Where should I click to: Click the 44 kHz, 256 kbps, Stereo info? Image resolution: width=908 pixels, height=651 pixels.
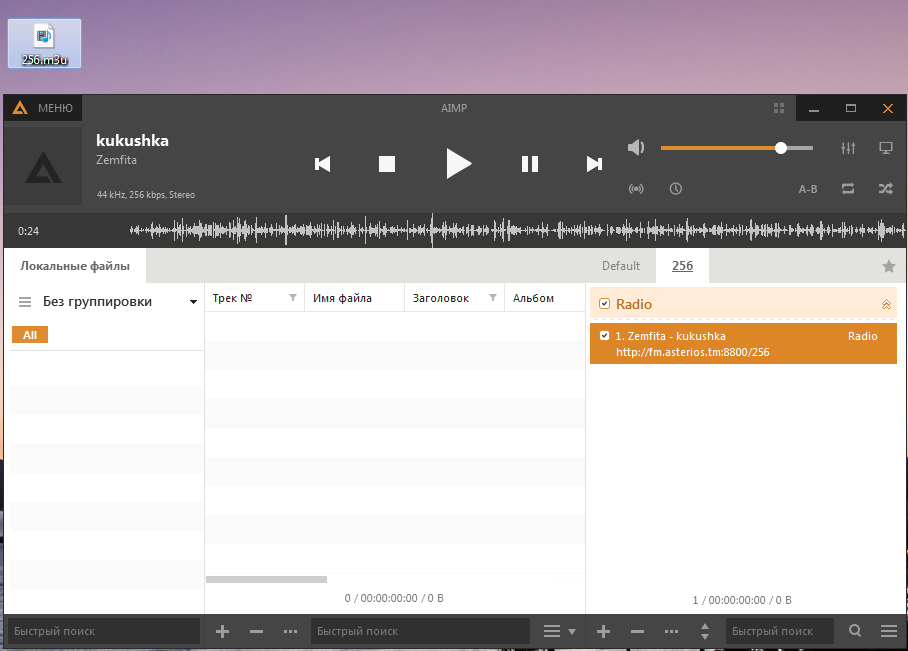pos(146,195)
